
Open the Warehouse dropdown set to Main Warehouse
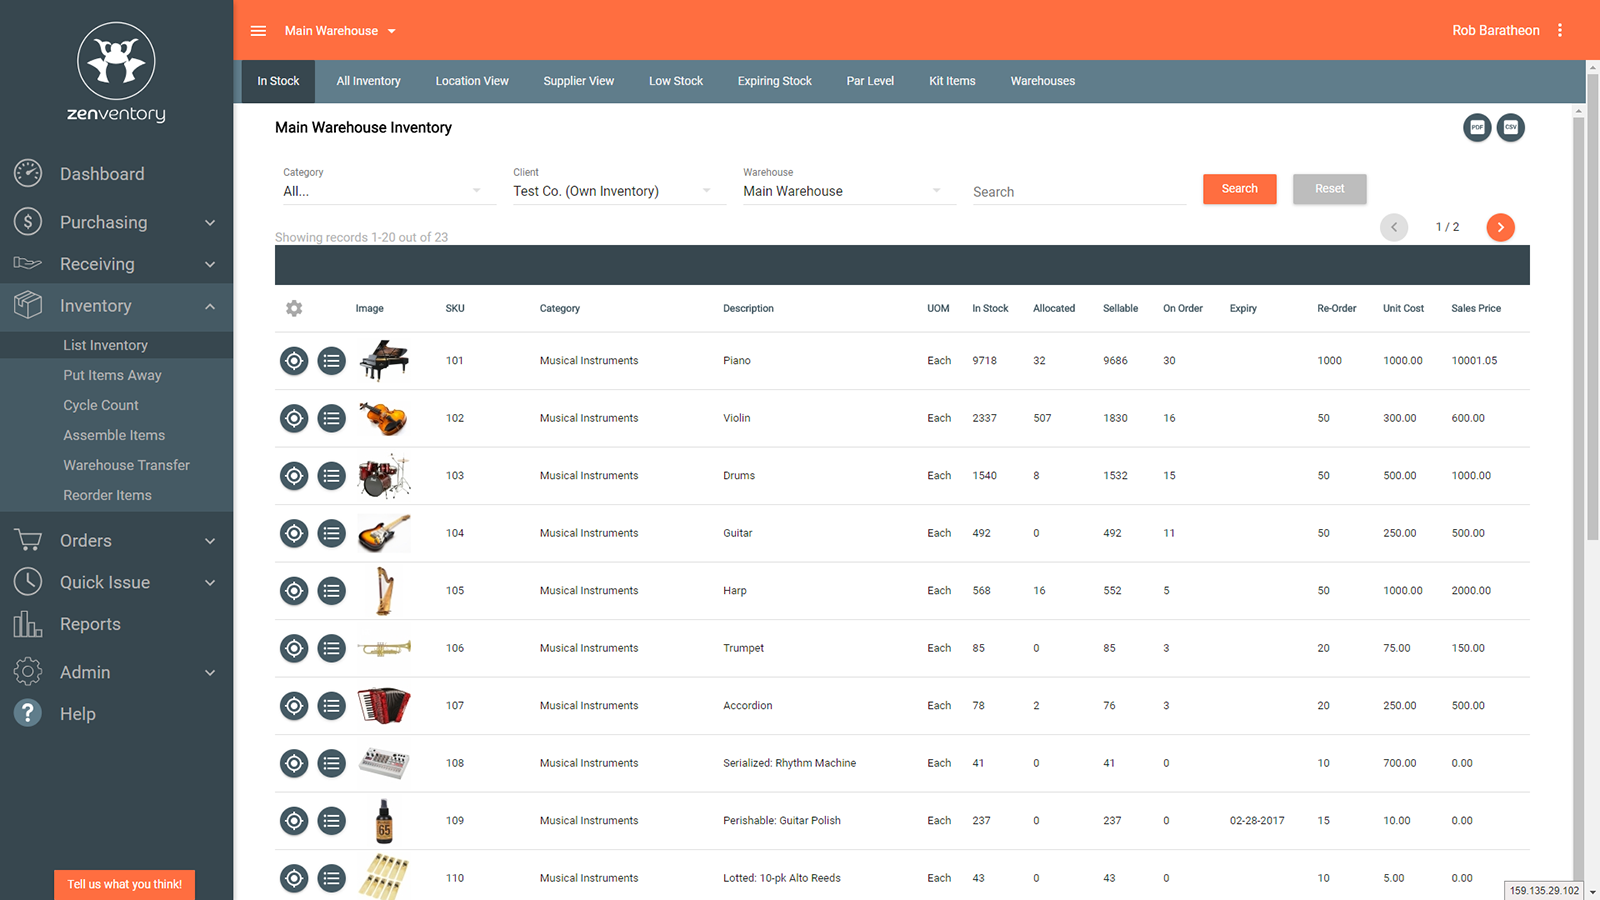tap(848, 191)
